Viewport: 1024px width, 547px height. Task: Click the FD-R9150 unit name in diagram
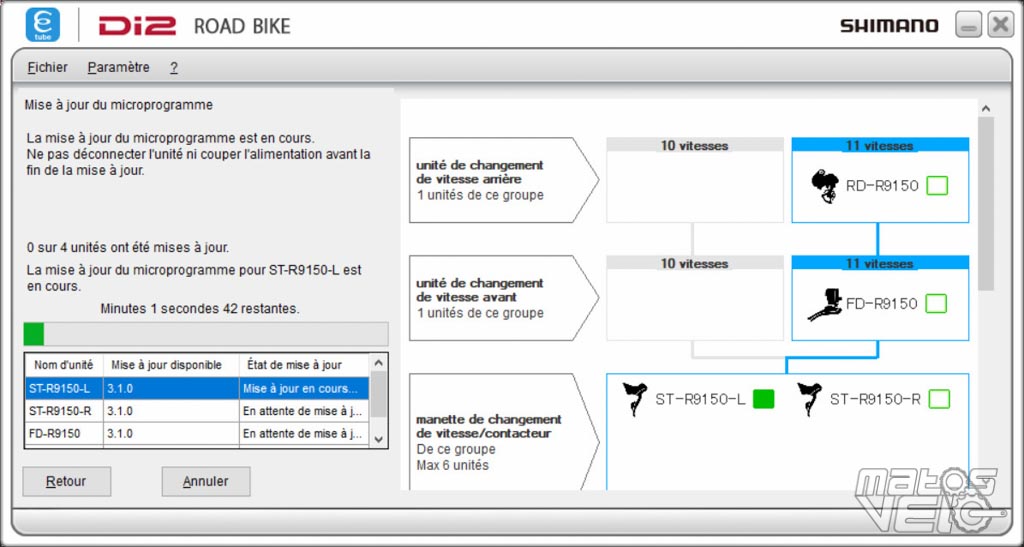click(x=882, y=304)
